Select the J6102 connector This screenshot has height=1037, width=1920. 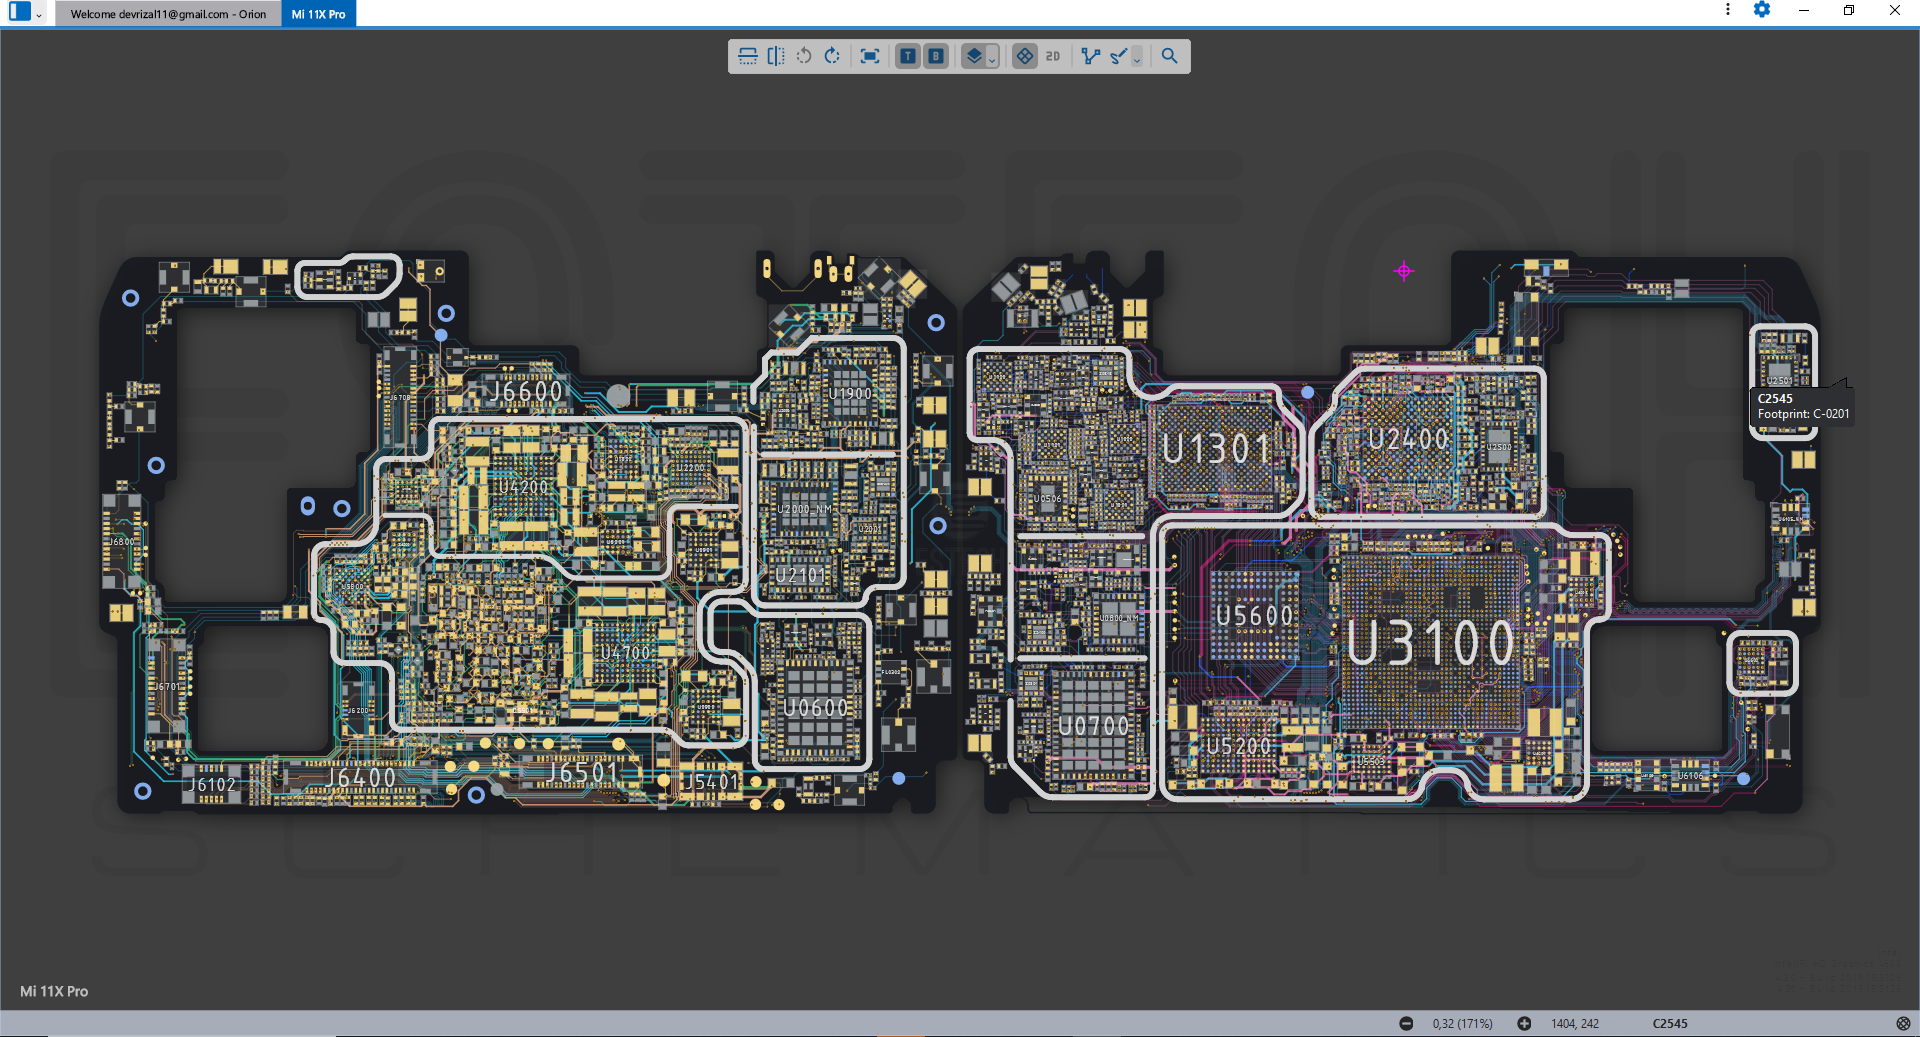click(213, 785)
